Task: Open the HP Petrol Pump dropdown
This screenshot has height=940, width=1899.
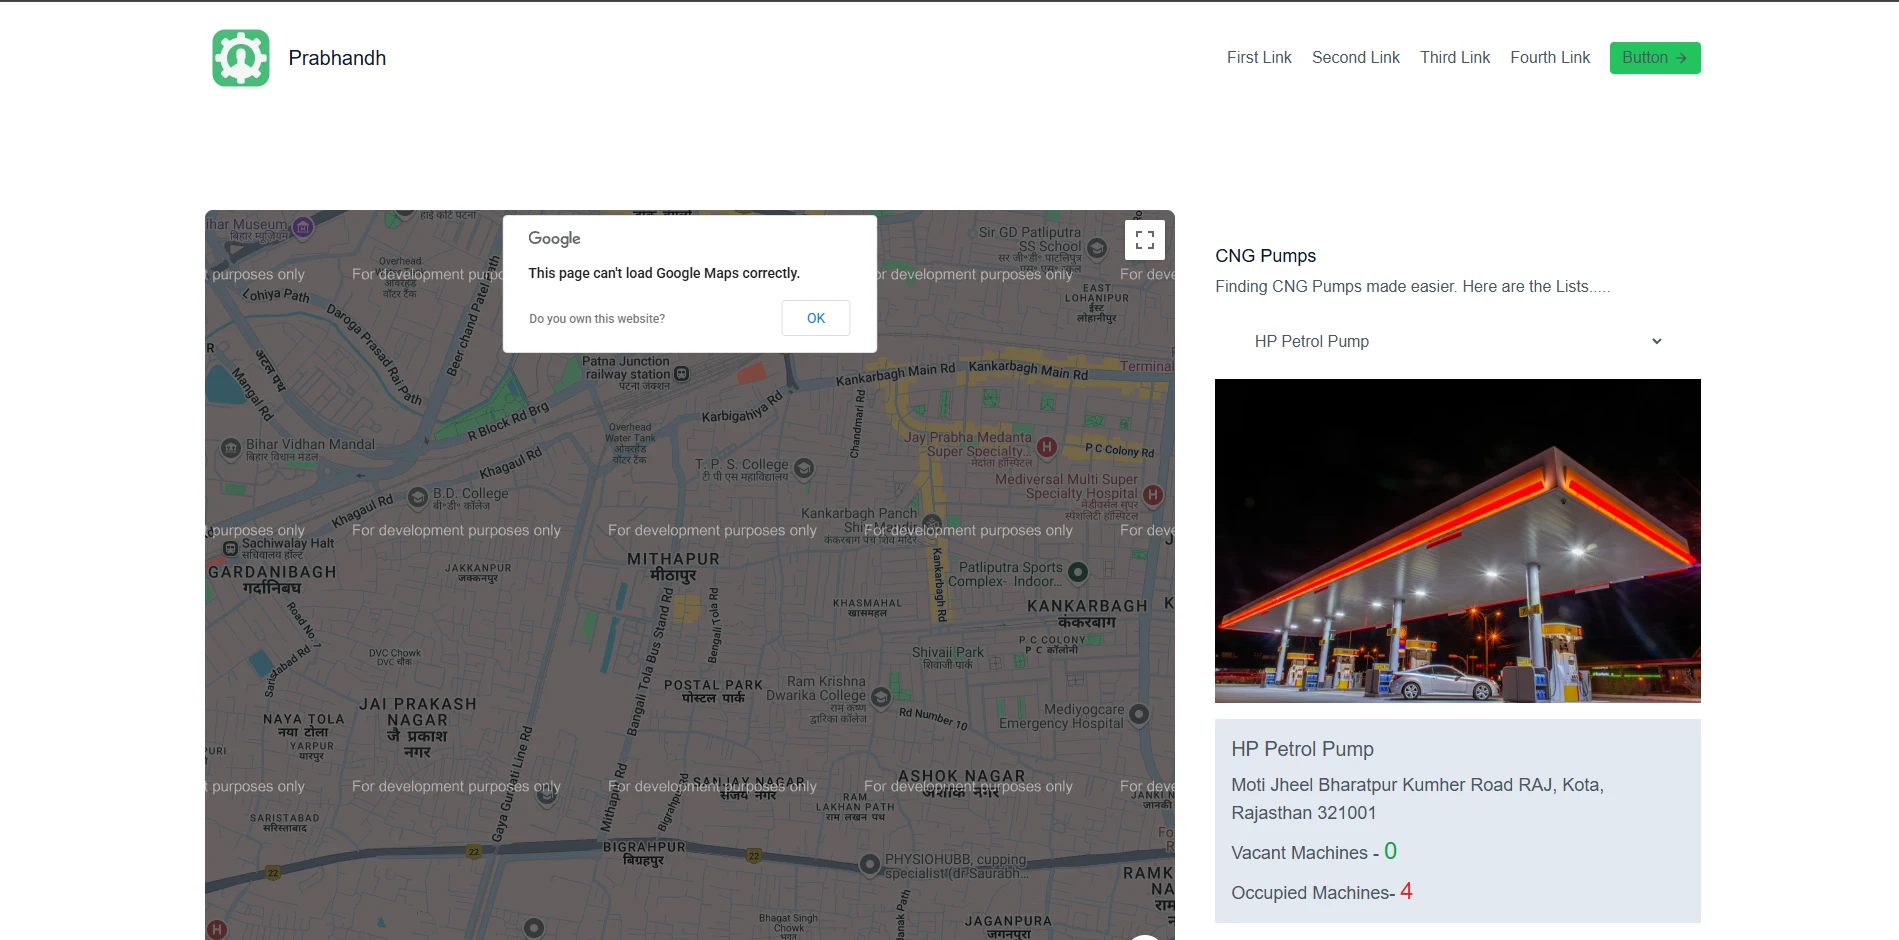Action: point(1458,342)
